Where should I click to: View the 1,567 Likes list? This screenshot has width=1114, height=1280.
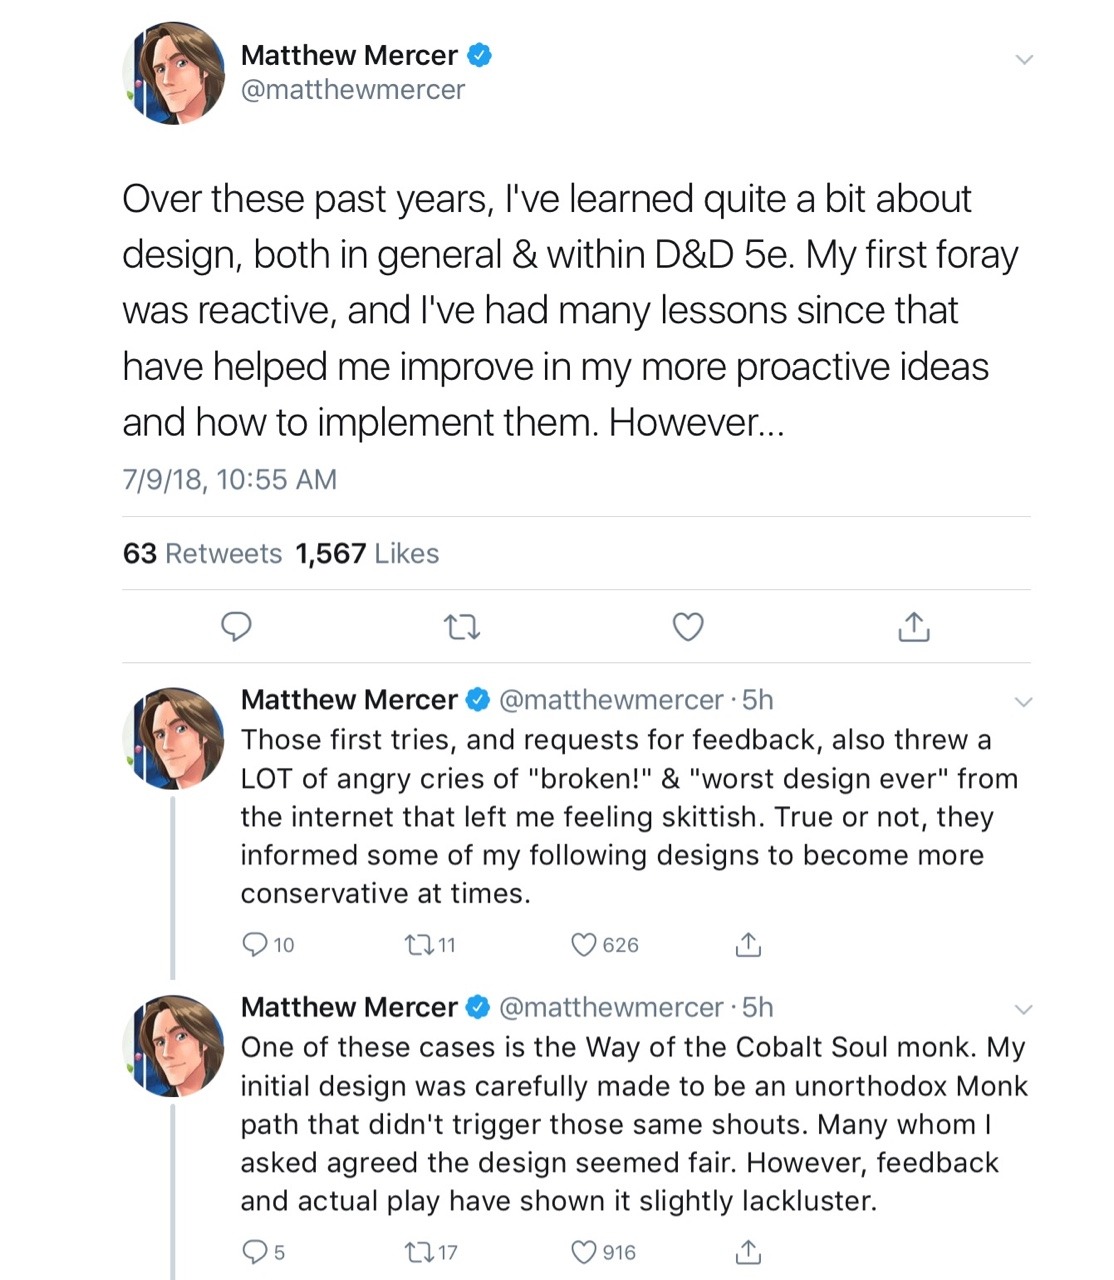click(x=367, y=553)
